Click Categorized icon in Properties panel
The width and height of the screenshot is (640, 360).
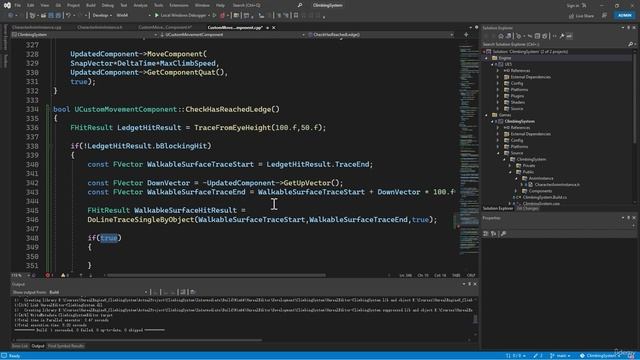tap(486, 233)
